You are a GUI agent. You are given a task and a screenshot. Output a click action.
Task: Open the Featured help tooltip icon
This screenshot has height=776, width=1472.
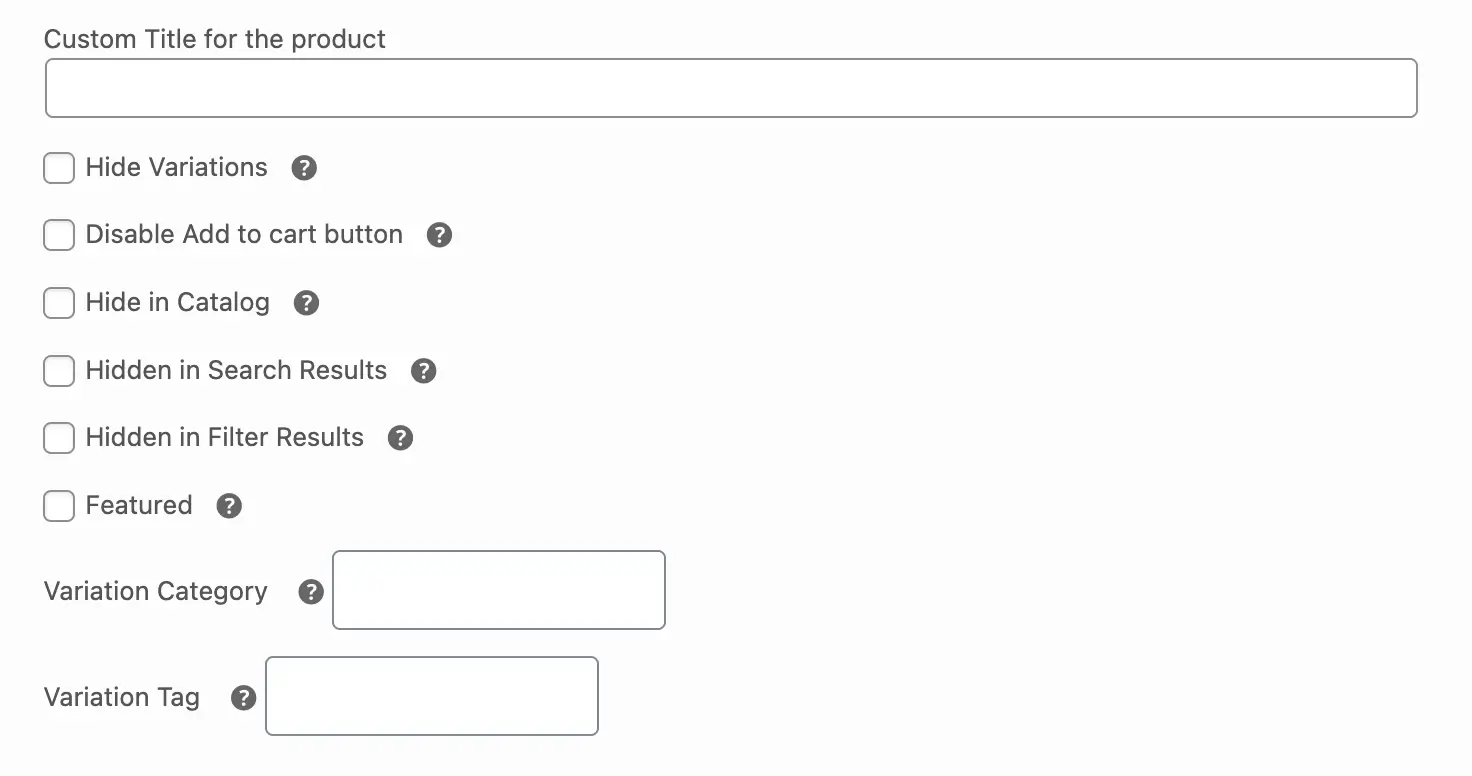coord(229,506)
